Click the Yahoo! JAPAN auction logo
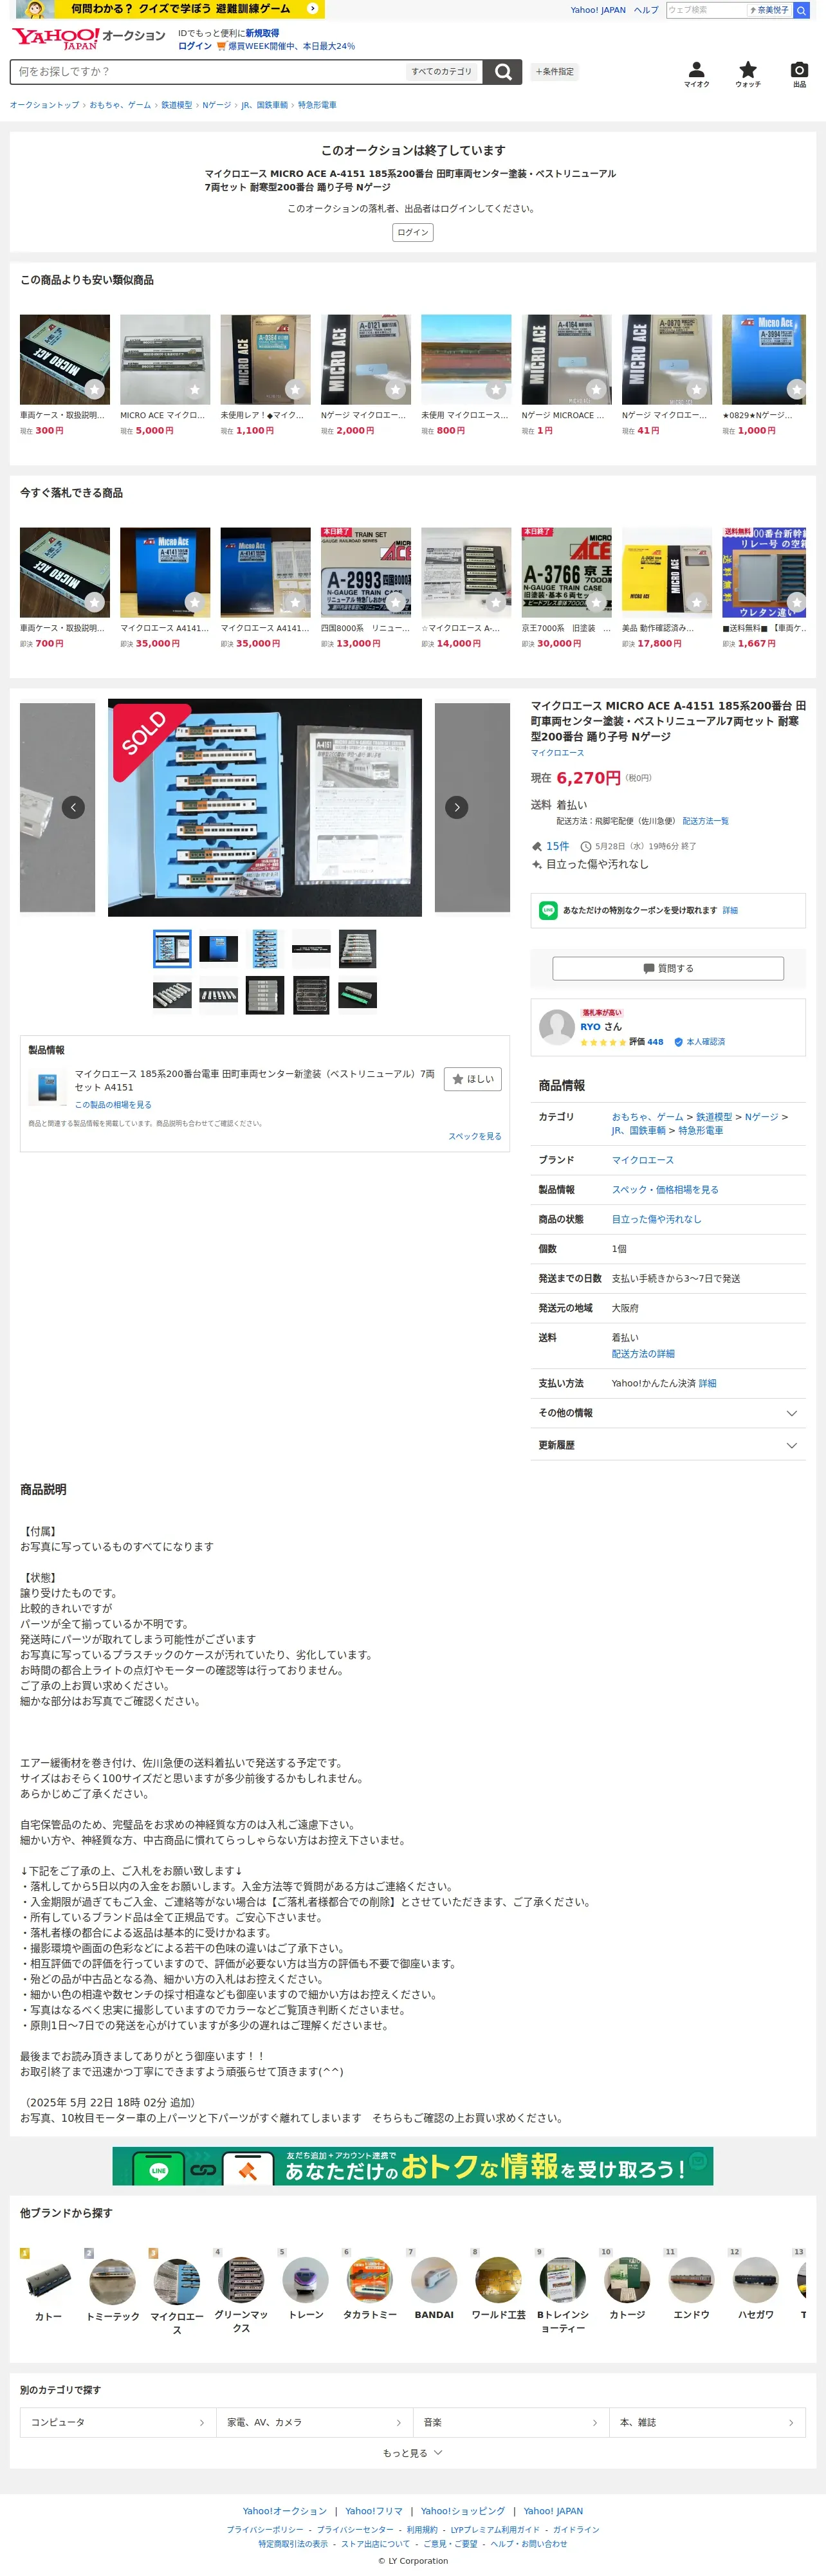The image size is (826, 2576). click(x=88, y=38)
